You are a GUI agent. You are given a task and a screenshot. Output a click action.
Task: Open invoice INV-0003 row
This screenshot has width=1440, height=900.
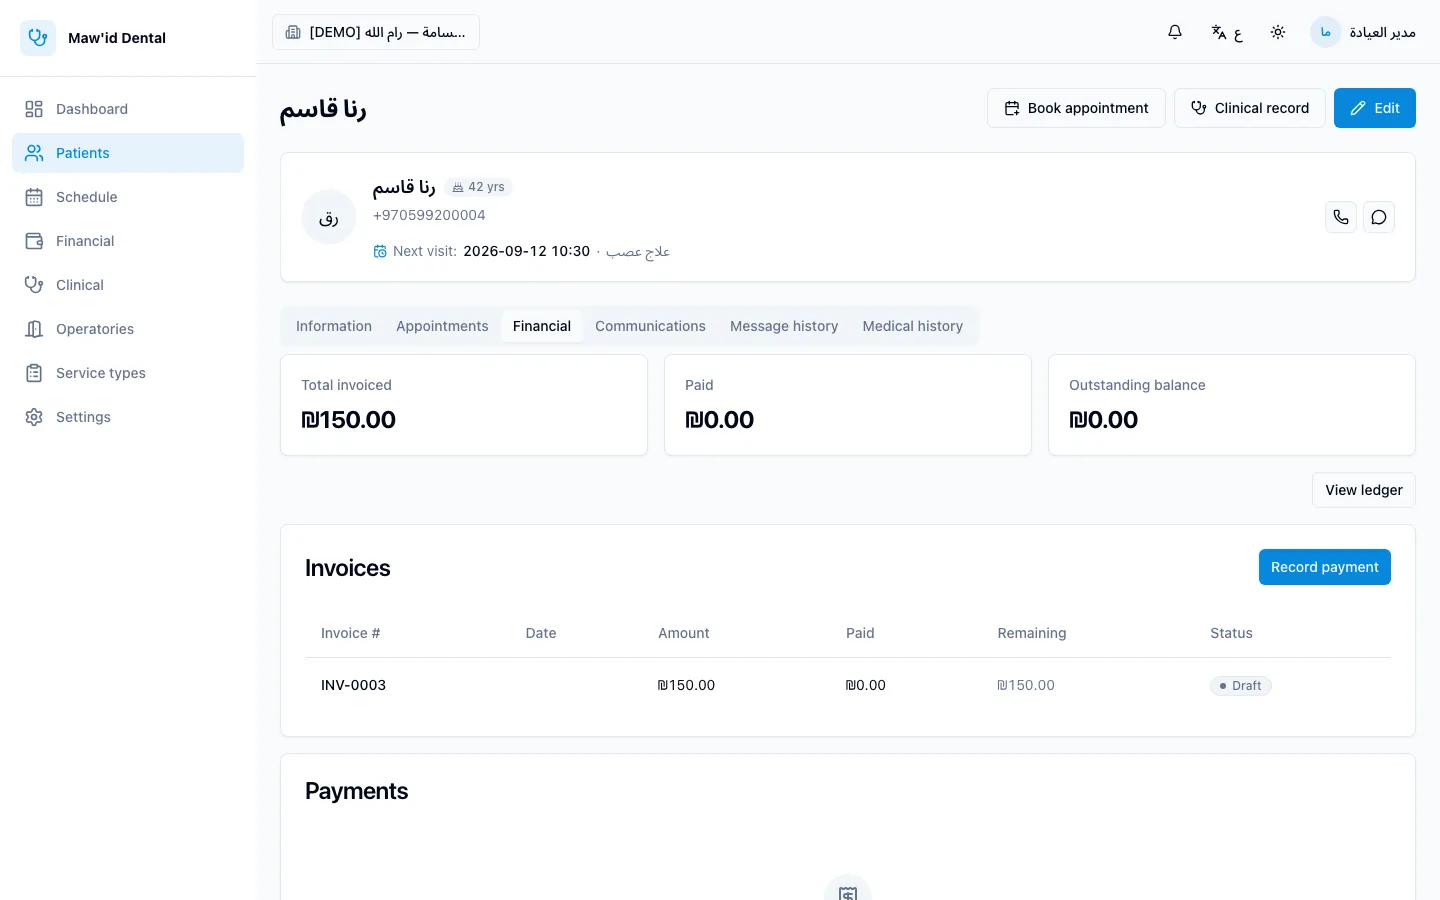pos(848,685)
